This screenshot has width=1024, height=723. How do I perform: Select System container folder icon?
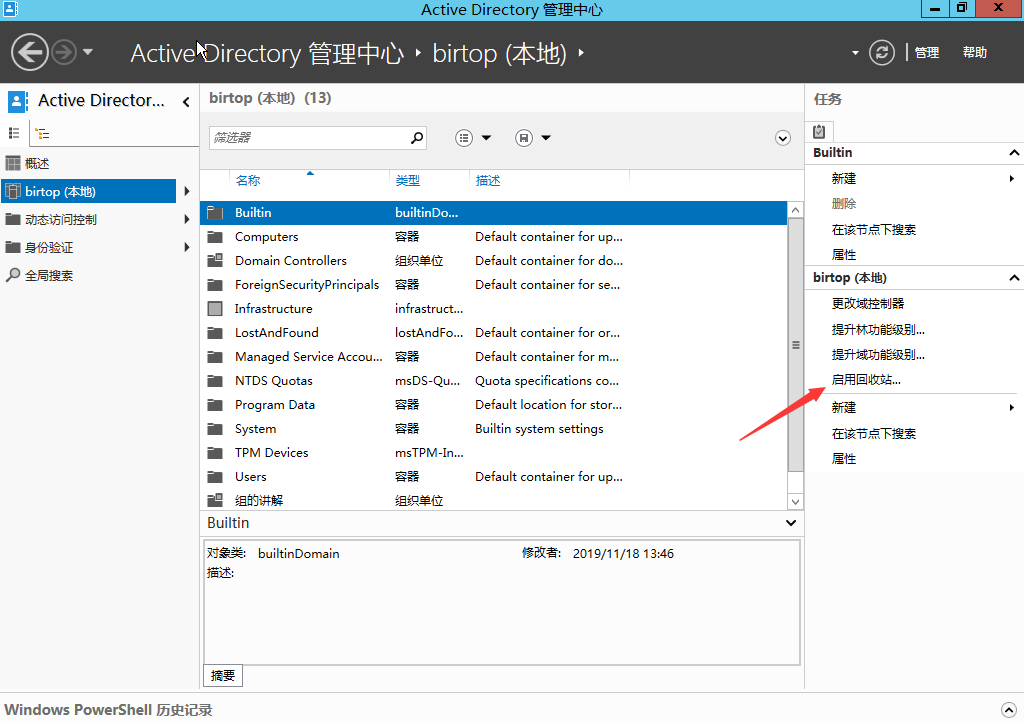point(215,429)
